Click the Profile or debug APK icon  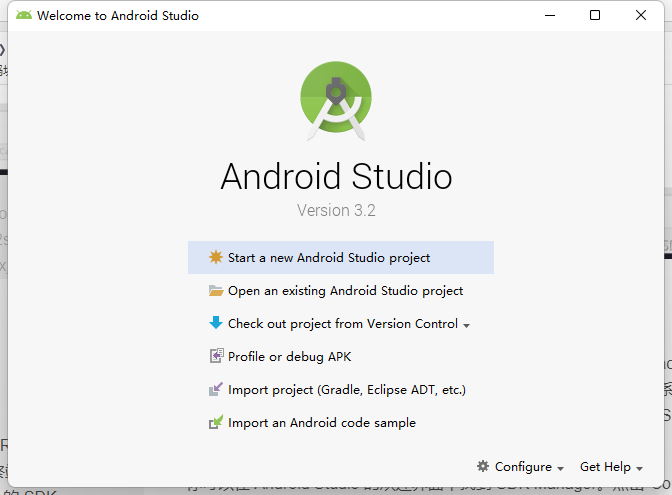tap(216, 356)
